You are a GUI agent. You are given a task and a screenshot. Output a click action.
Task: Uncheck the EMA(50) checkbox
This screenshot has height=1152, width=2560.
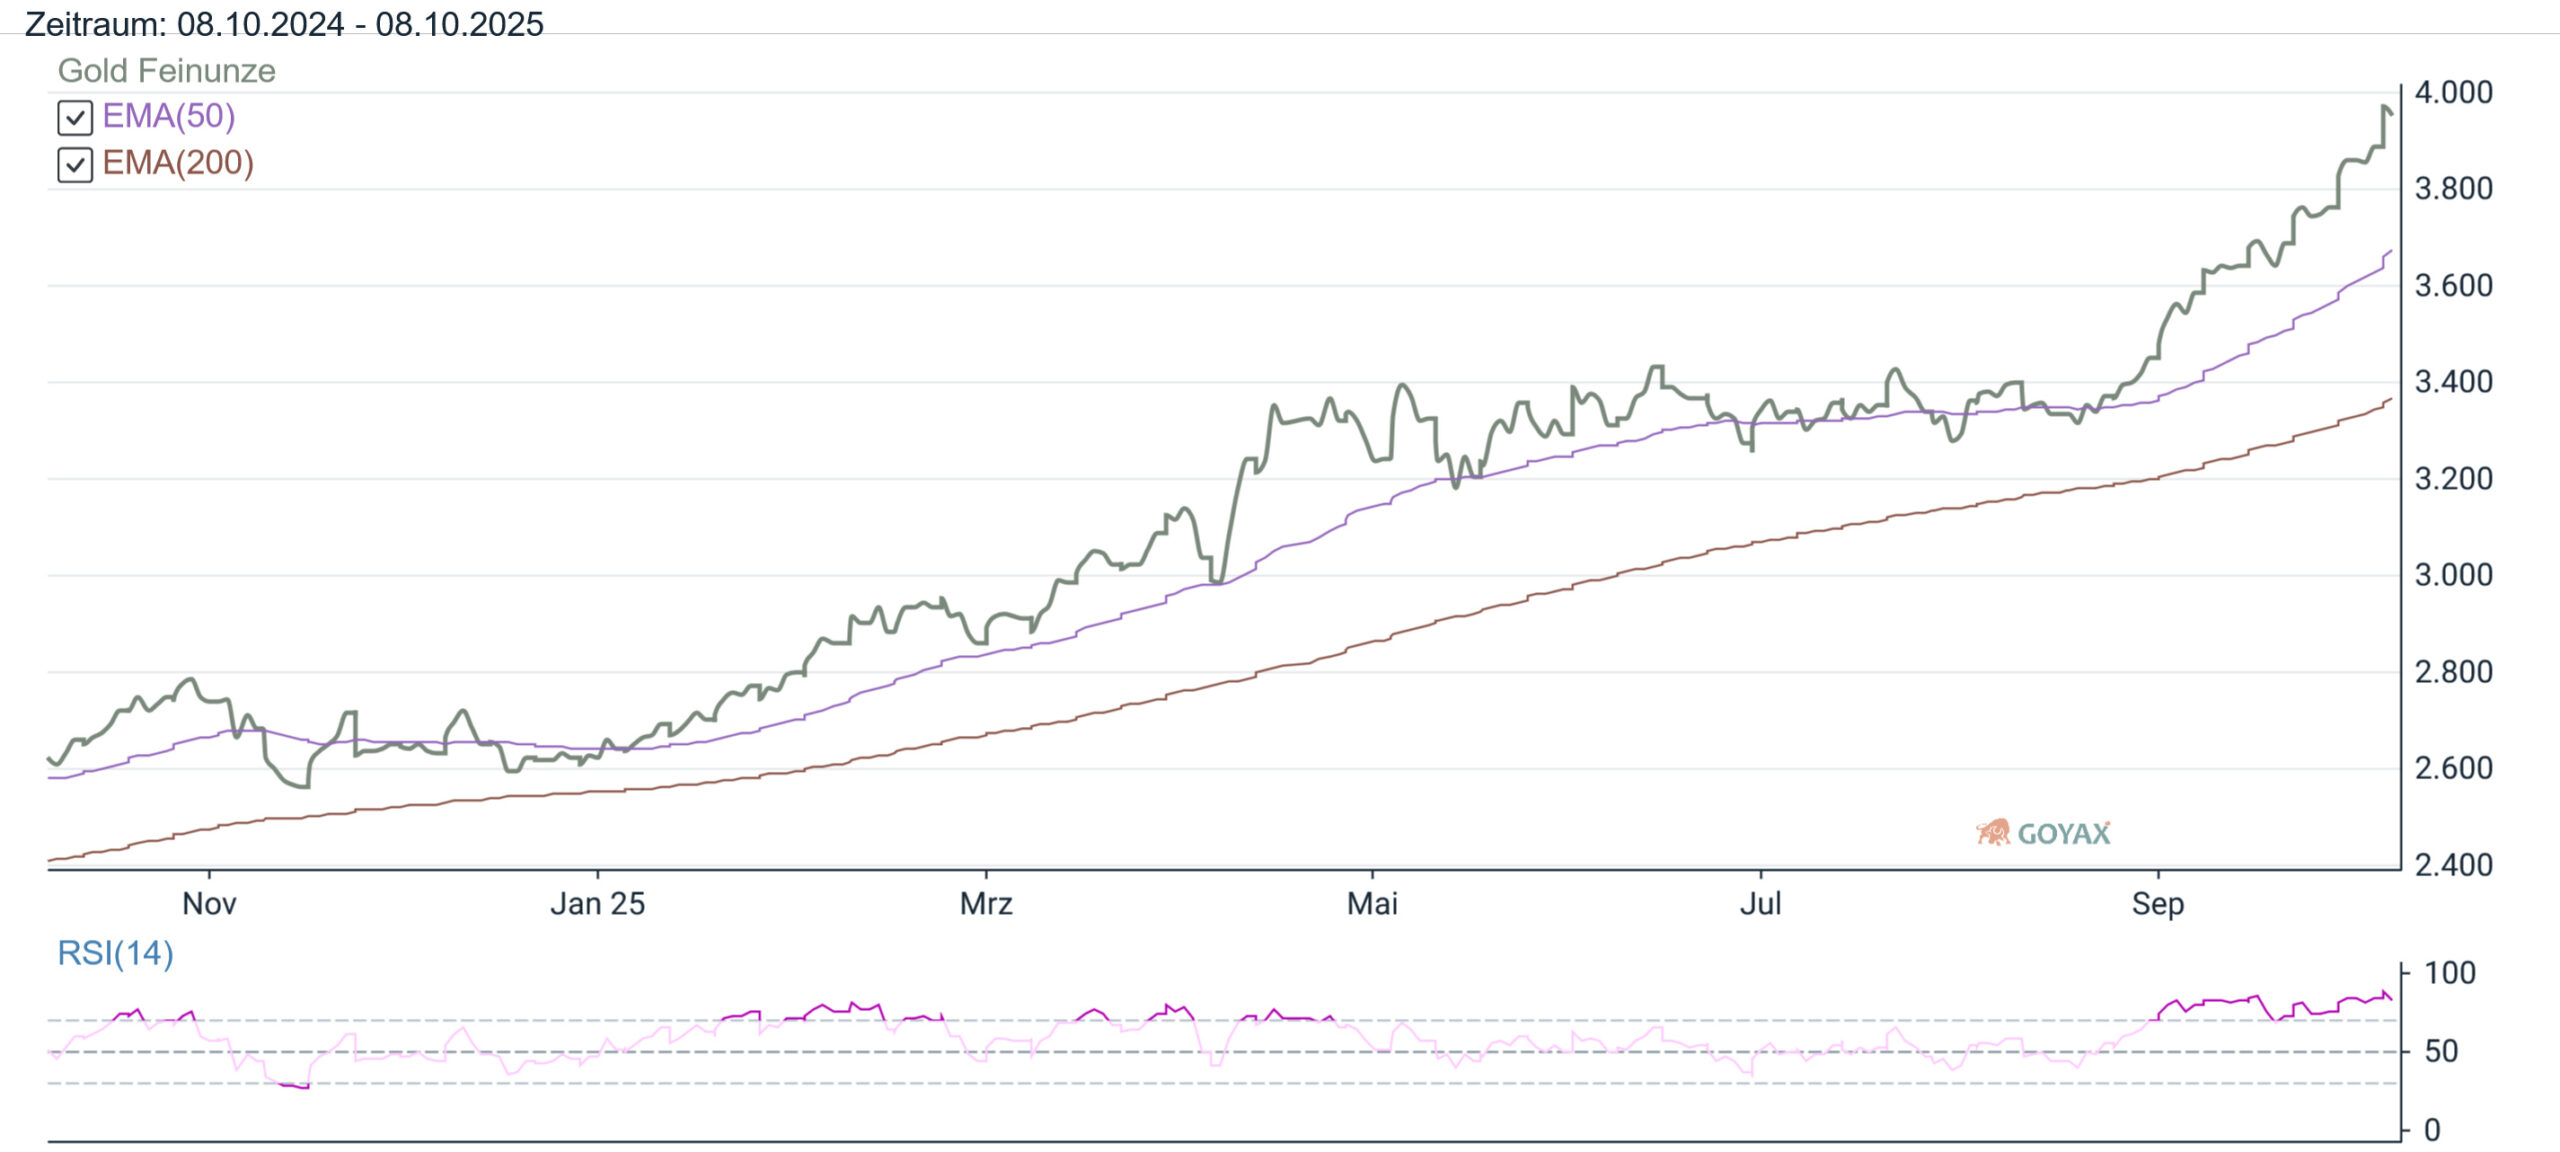75,117
